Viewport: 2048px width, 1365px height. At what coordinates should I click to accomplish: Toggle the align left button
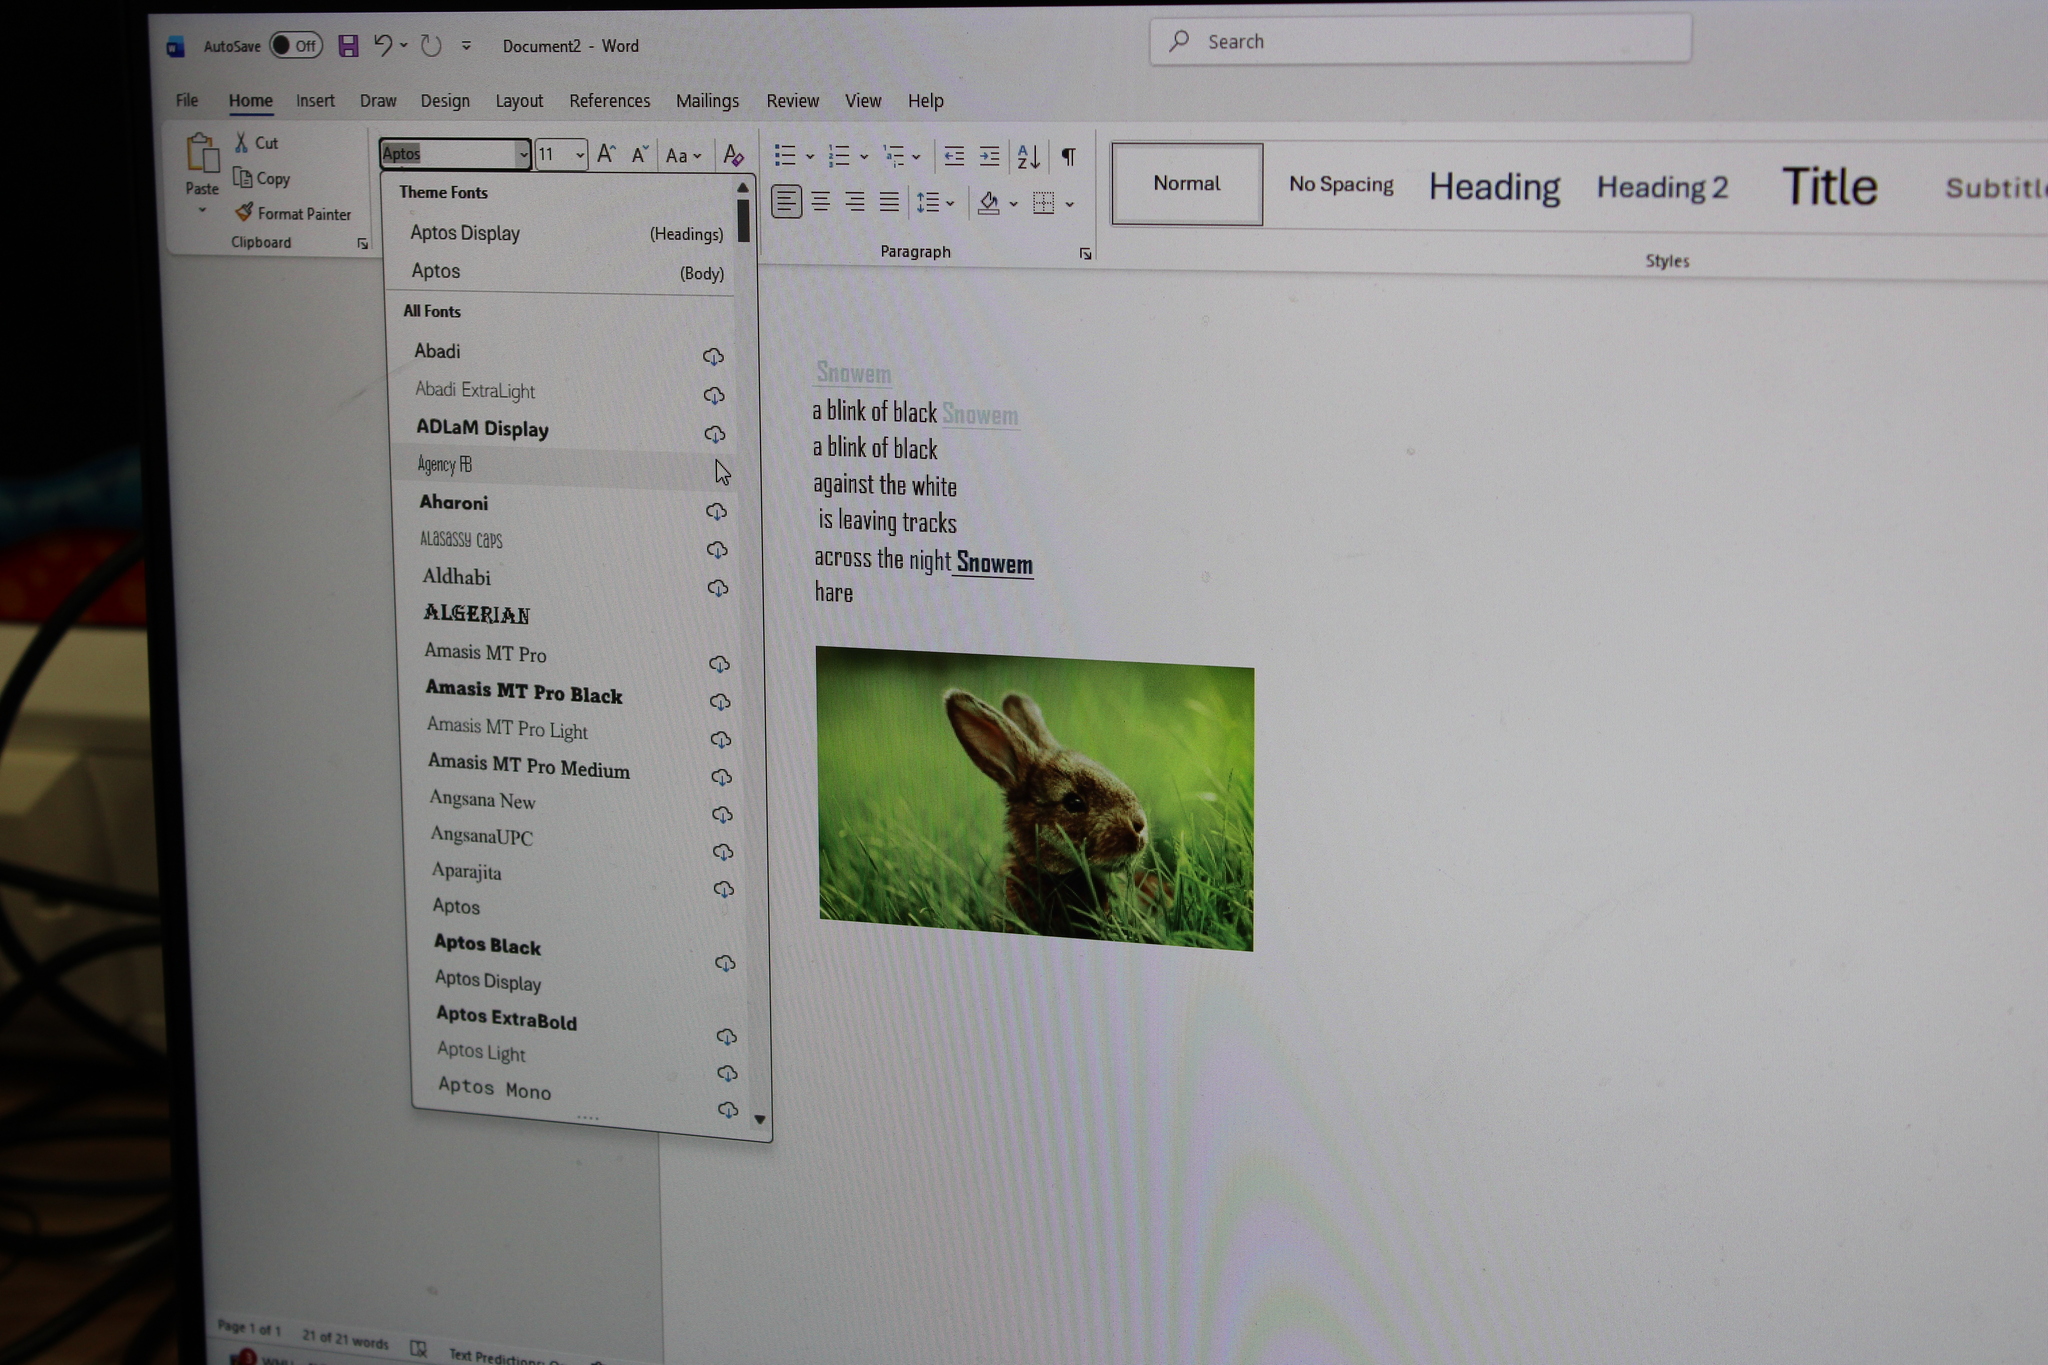787,202
